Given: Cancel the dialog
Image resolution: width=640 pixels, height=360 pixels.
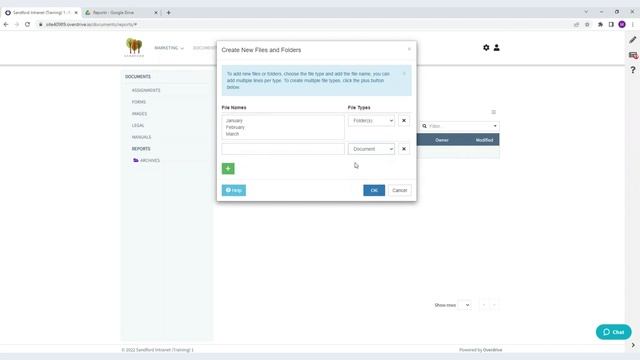Looking at the screenshot, I should (400, 190).
